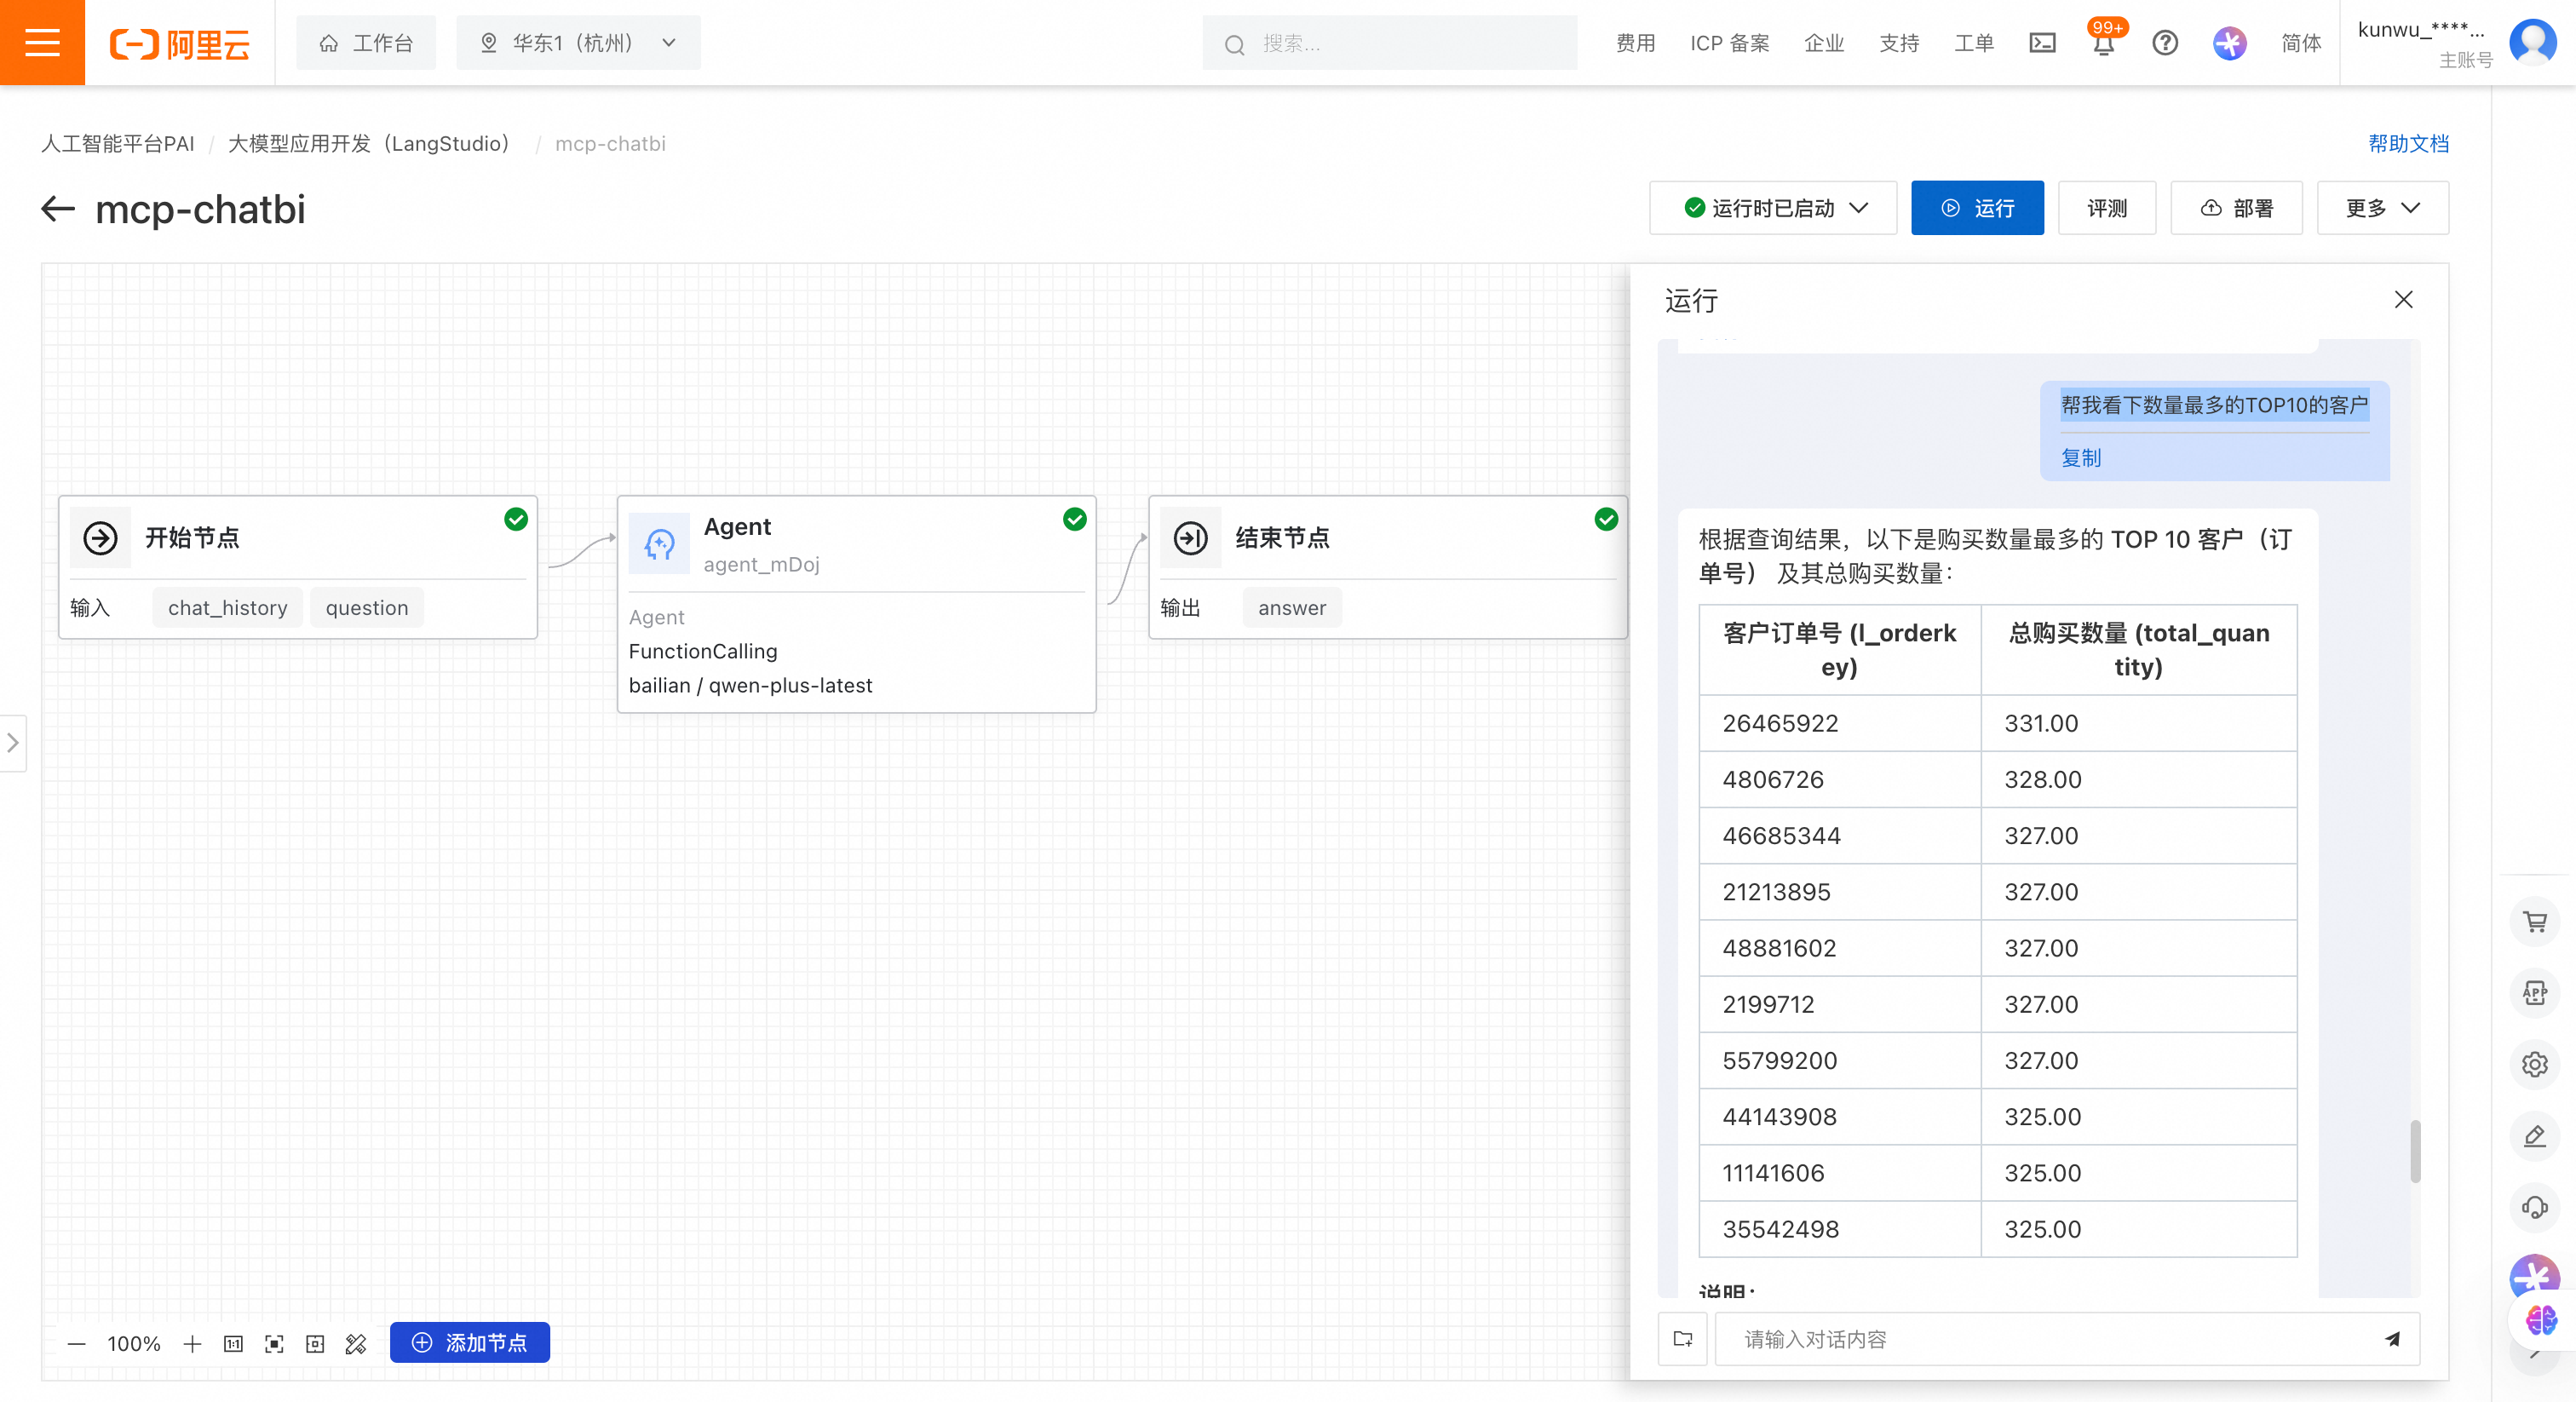
Task: Open the AI assistant icon in header
Action: click(x=2229, y=43)
